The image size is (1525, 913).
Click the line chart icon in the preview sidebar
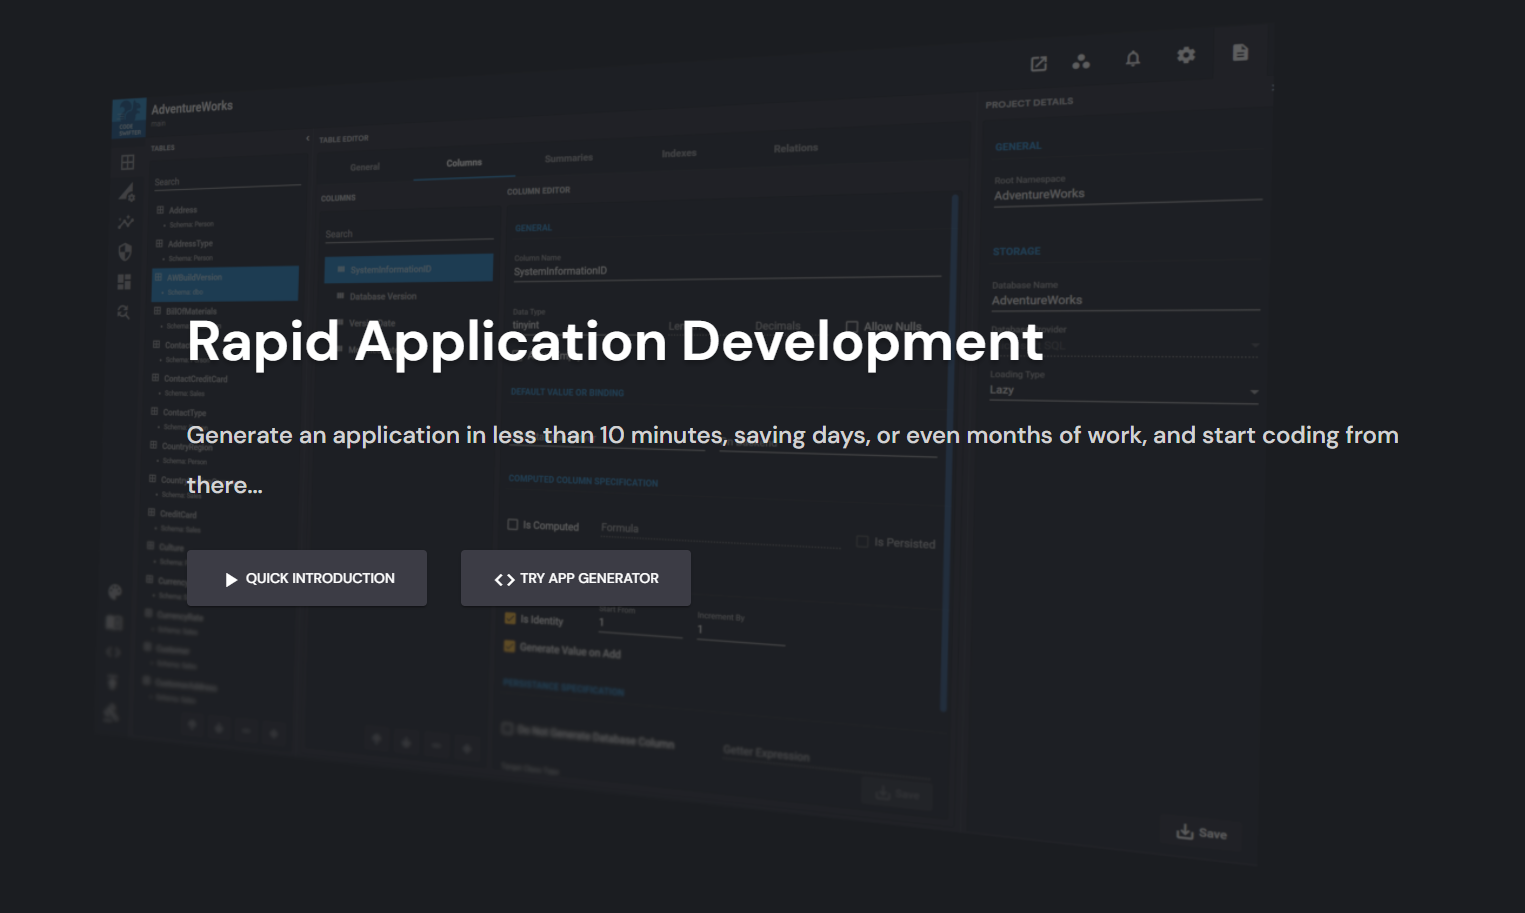126,222
